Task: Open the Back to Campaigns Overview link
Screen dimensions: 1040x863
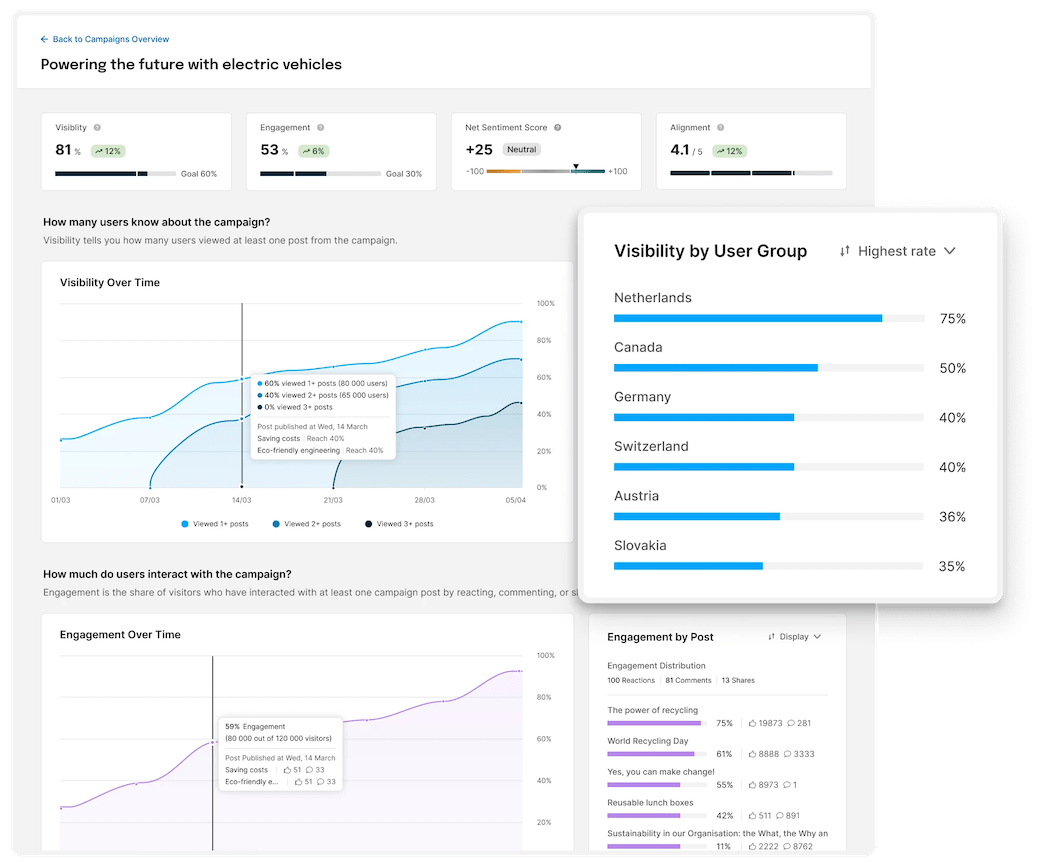Action: pos(105,38)
